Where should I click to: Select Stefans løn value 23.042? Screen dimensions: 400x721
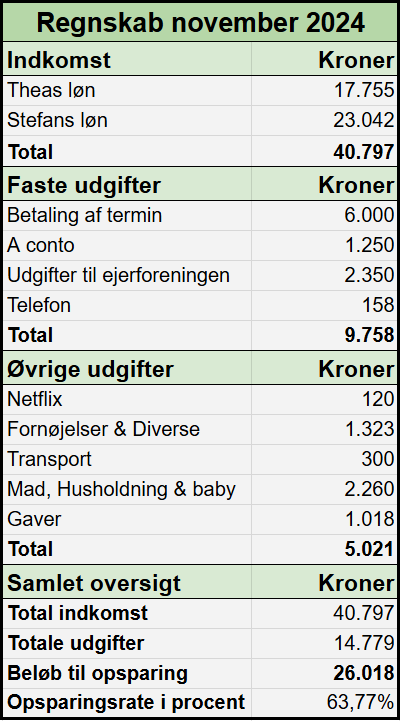point(324,120)
